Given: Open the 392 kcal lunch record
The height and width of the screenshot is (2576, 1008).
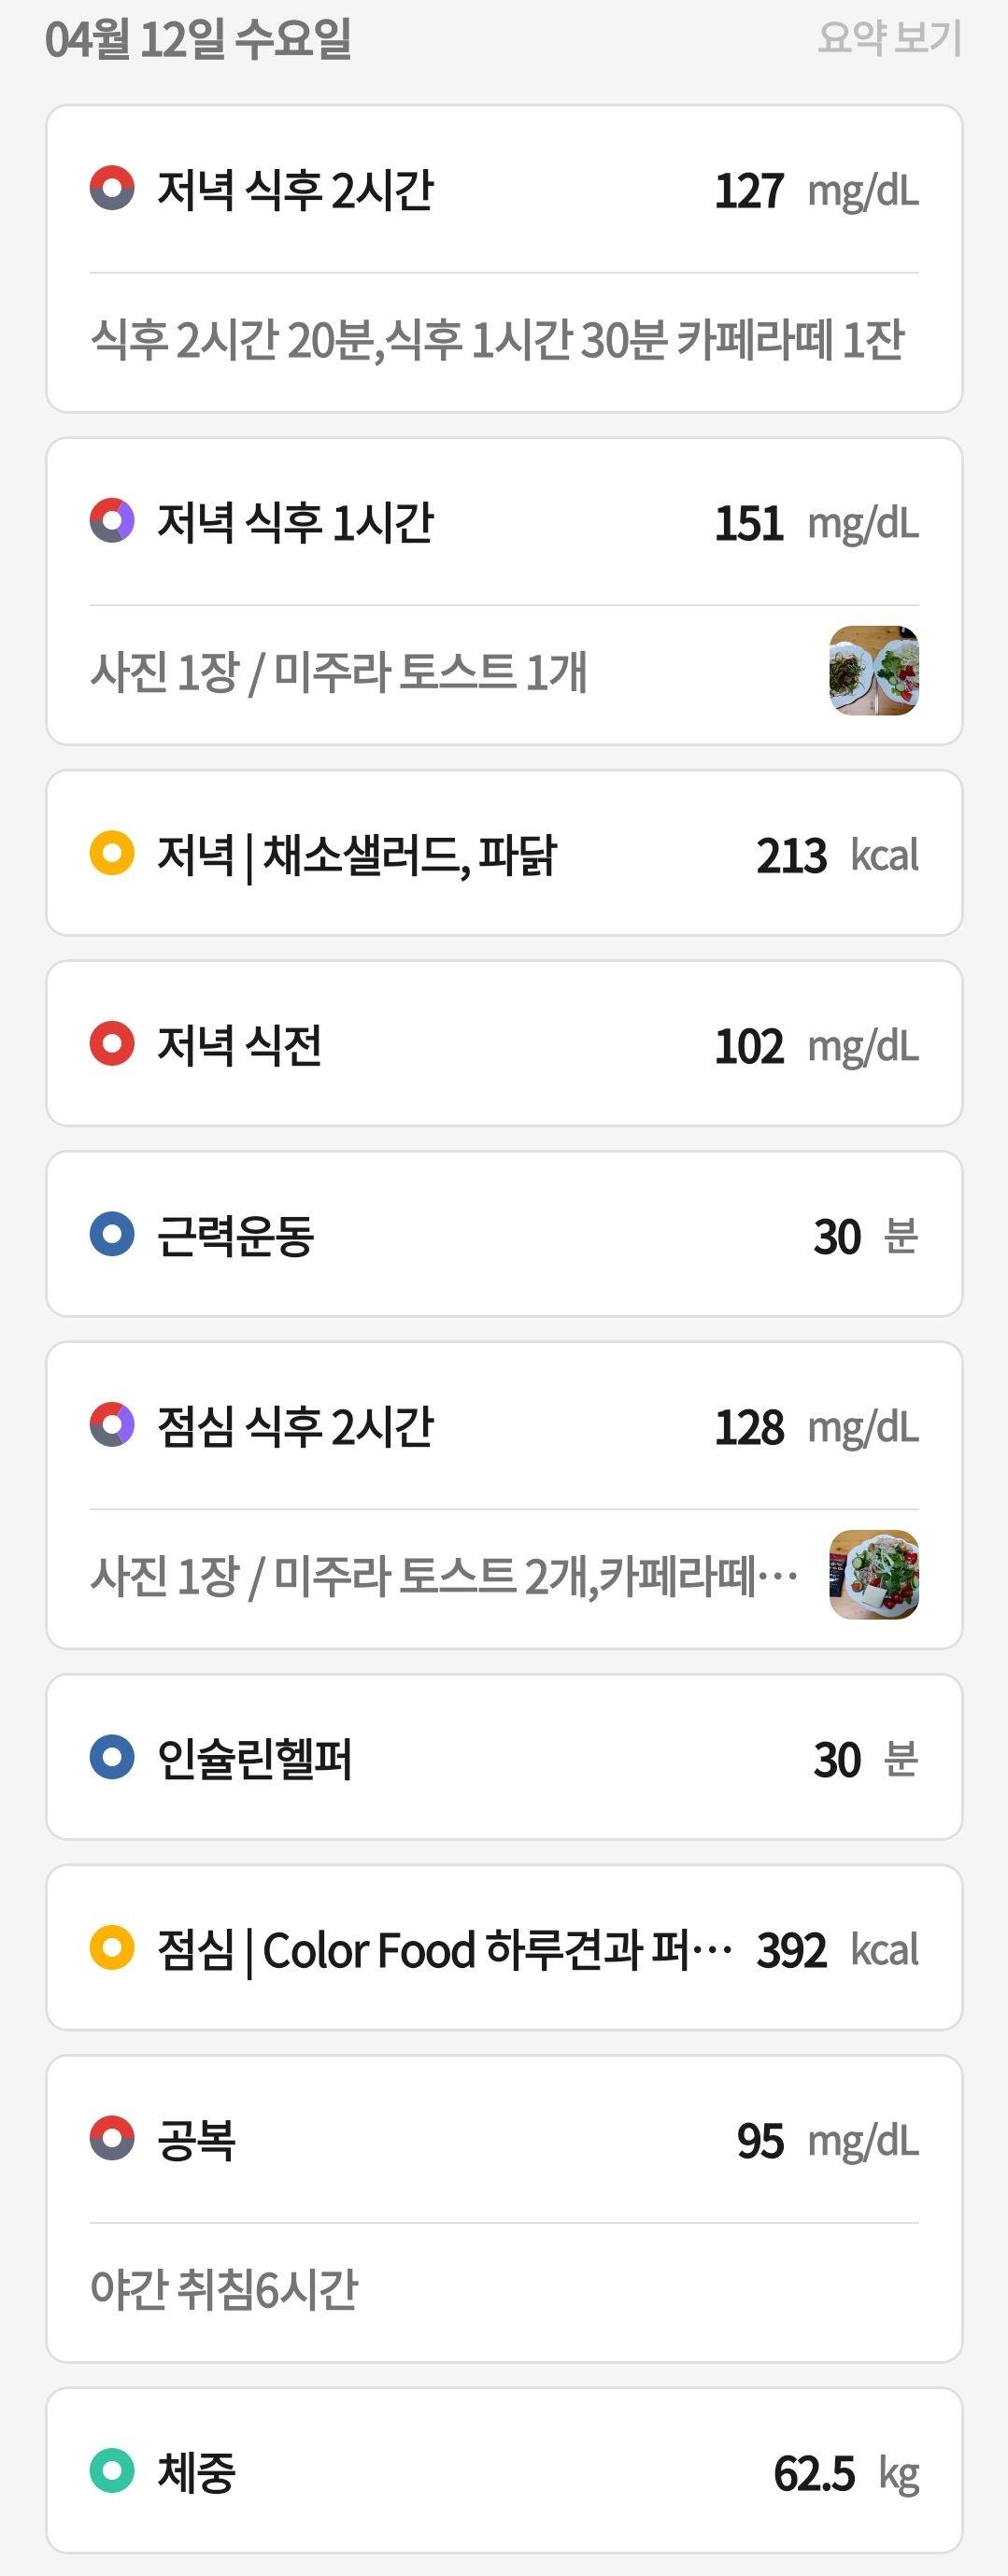Looking at the screenshot, I should (504, 1947).
